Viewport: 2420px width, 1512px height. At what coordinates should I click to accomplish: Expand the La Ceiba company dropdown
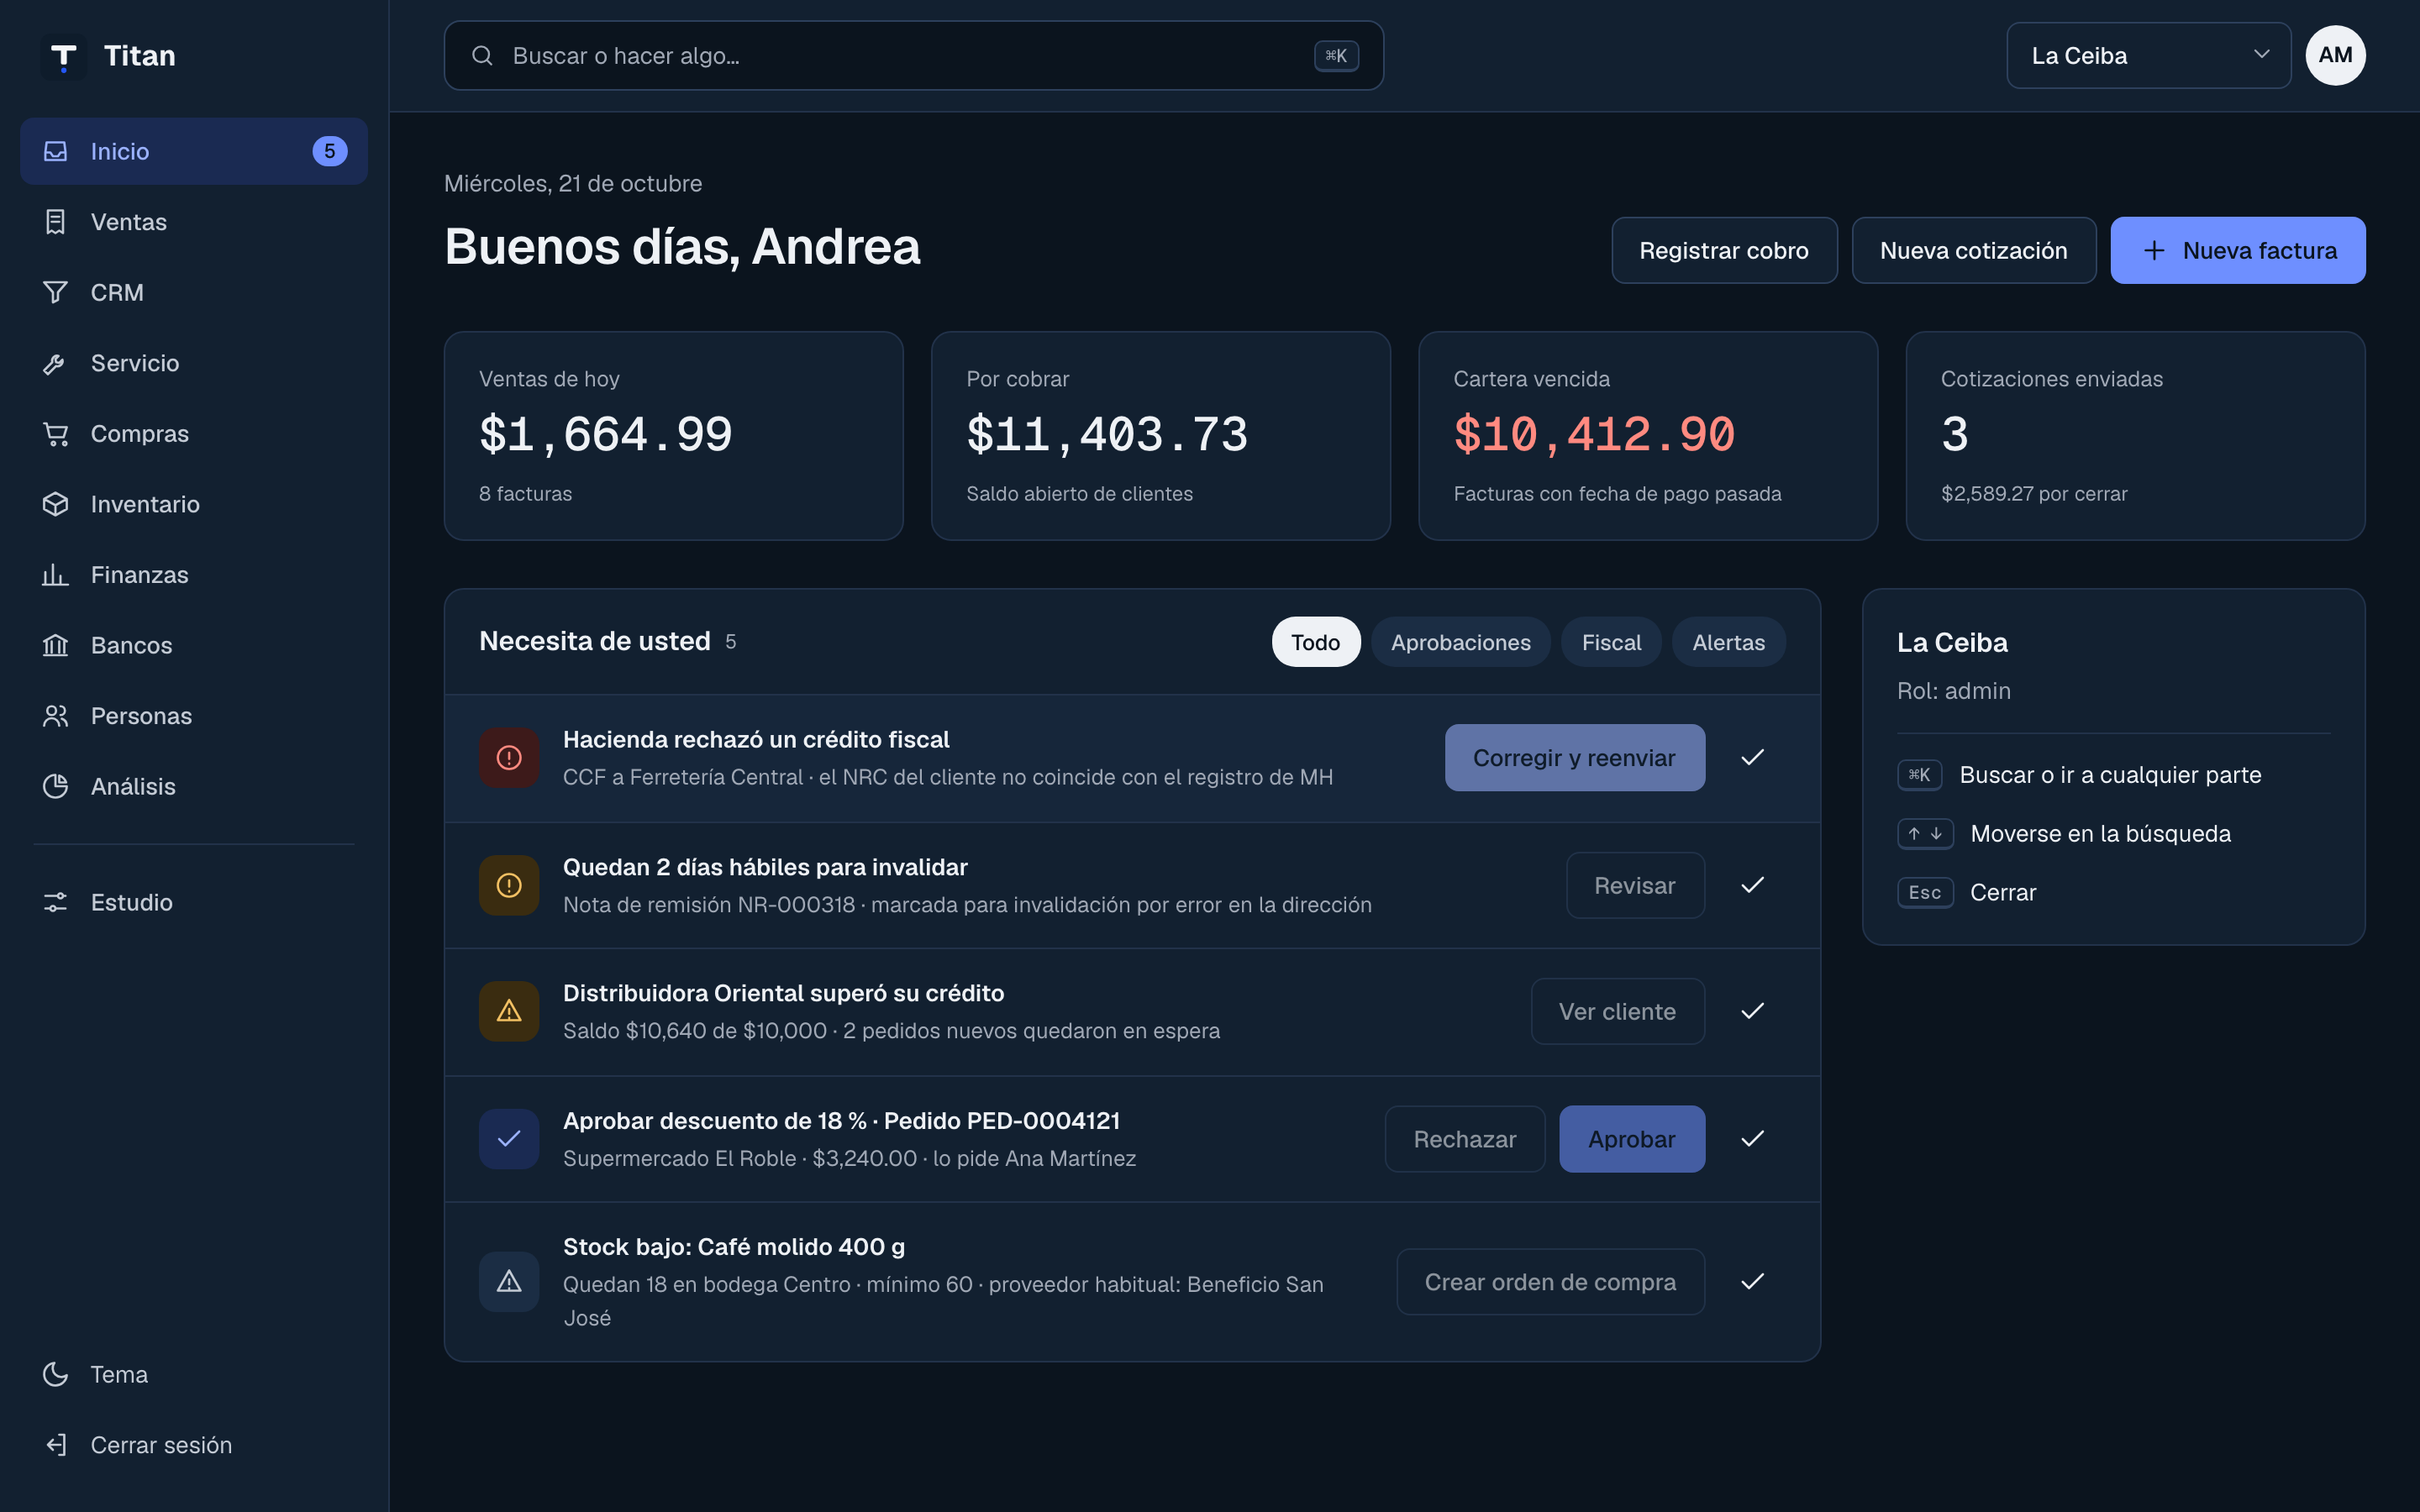click(2148, 55)
